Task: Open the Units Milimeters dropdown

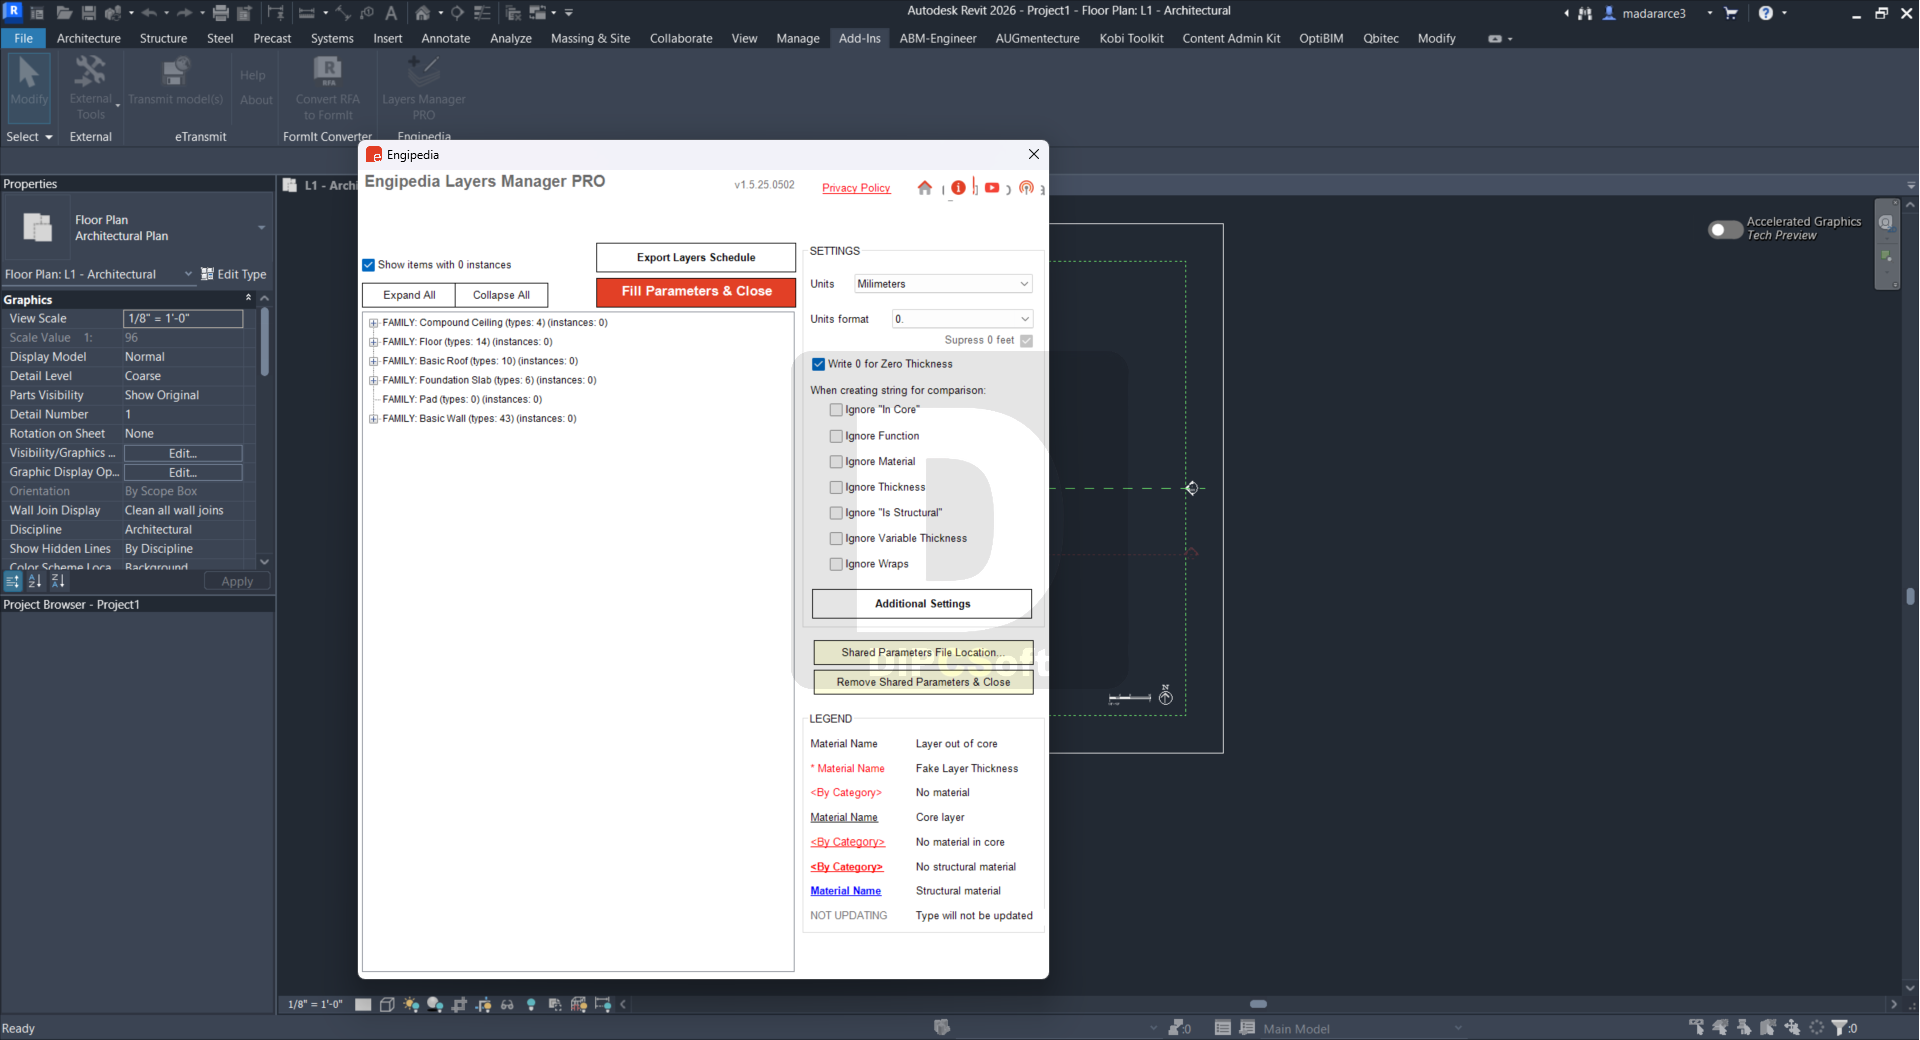Action: pyautogui.click(x=943, y=284)
